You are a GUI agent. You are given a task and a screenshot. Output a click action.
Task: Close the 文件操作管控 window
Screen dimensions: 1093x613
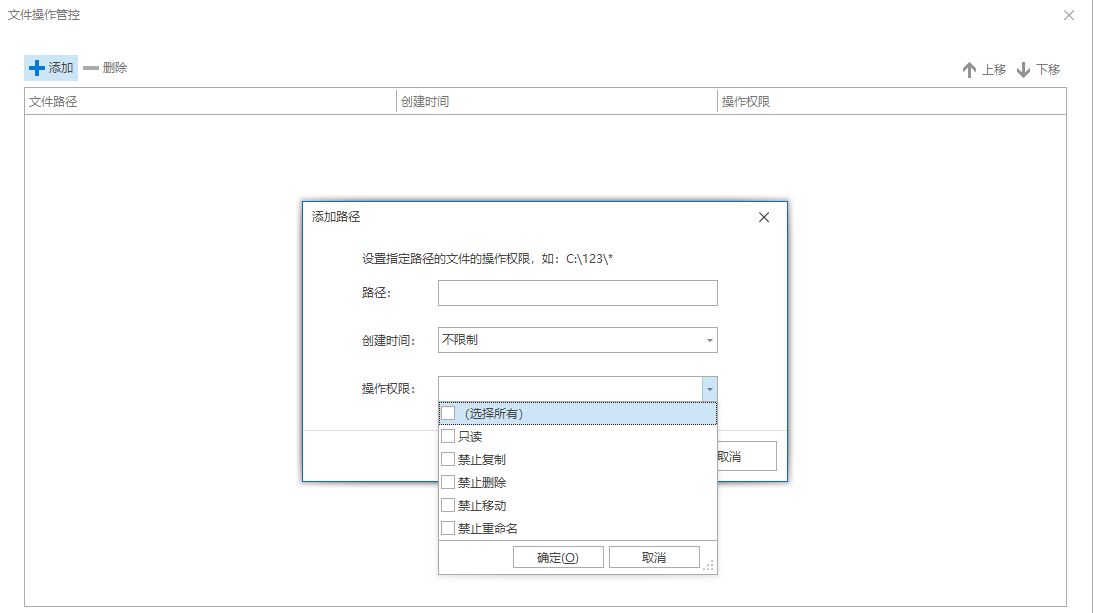1069,15
